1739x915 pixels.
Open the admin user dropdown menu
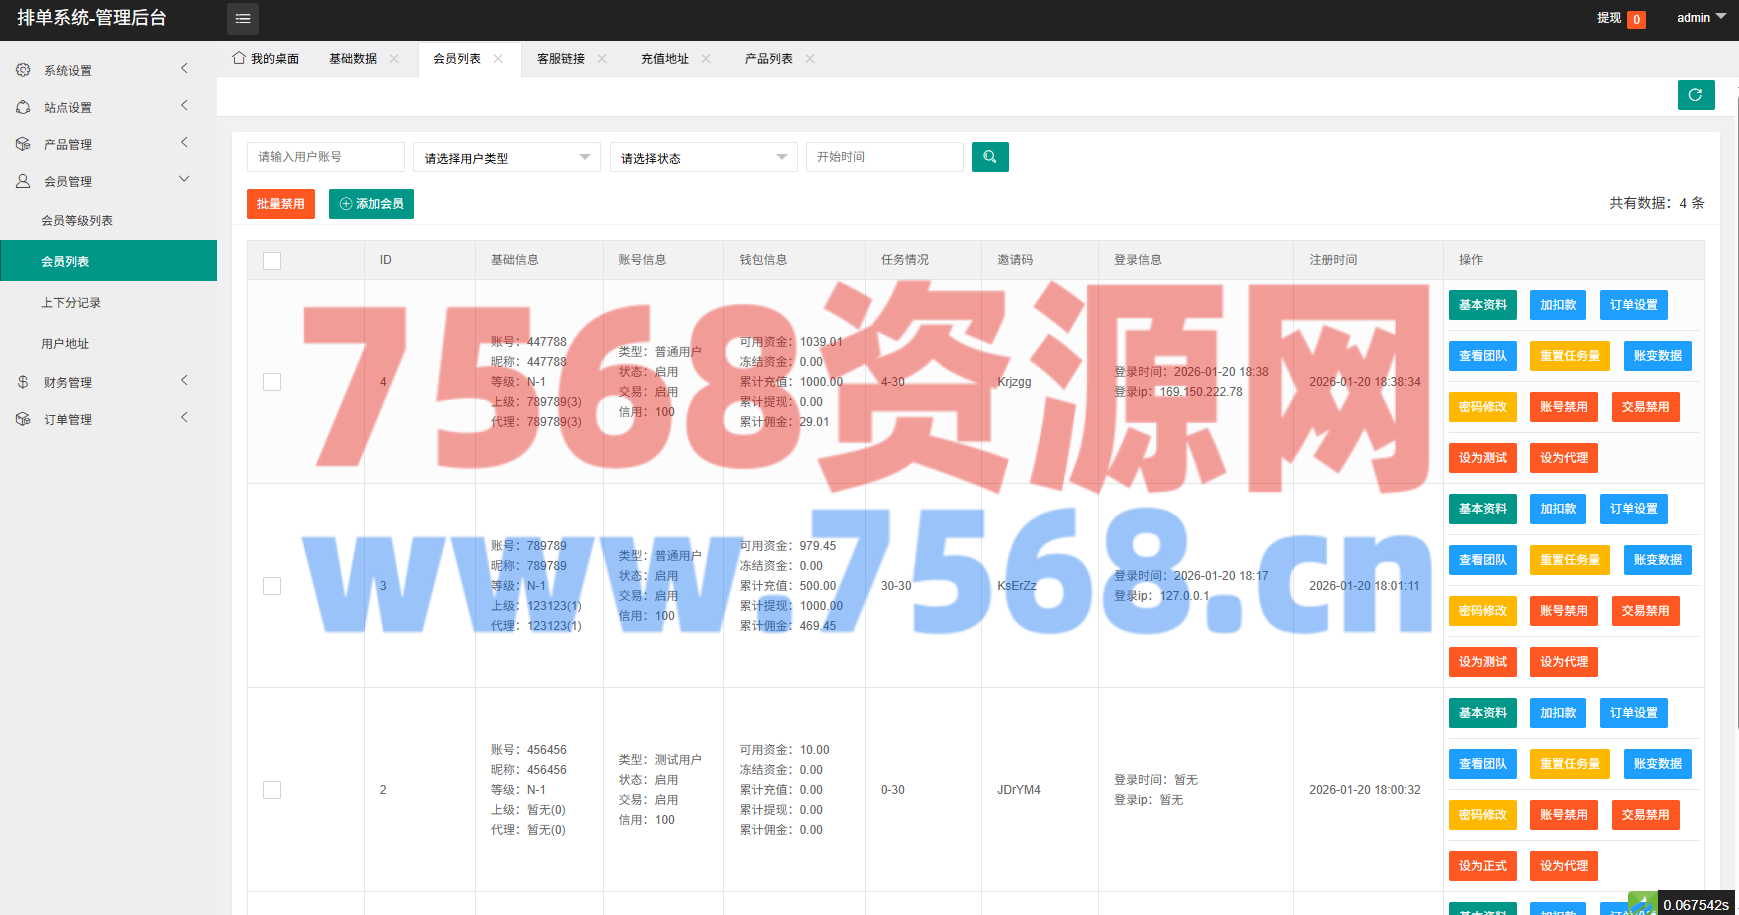(x=1700, y=18)
